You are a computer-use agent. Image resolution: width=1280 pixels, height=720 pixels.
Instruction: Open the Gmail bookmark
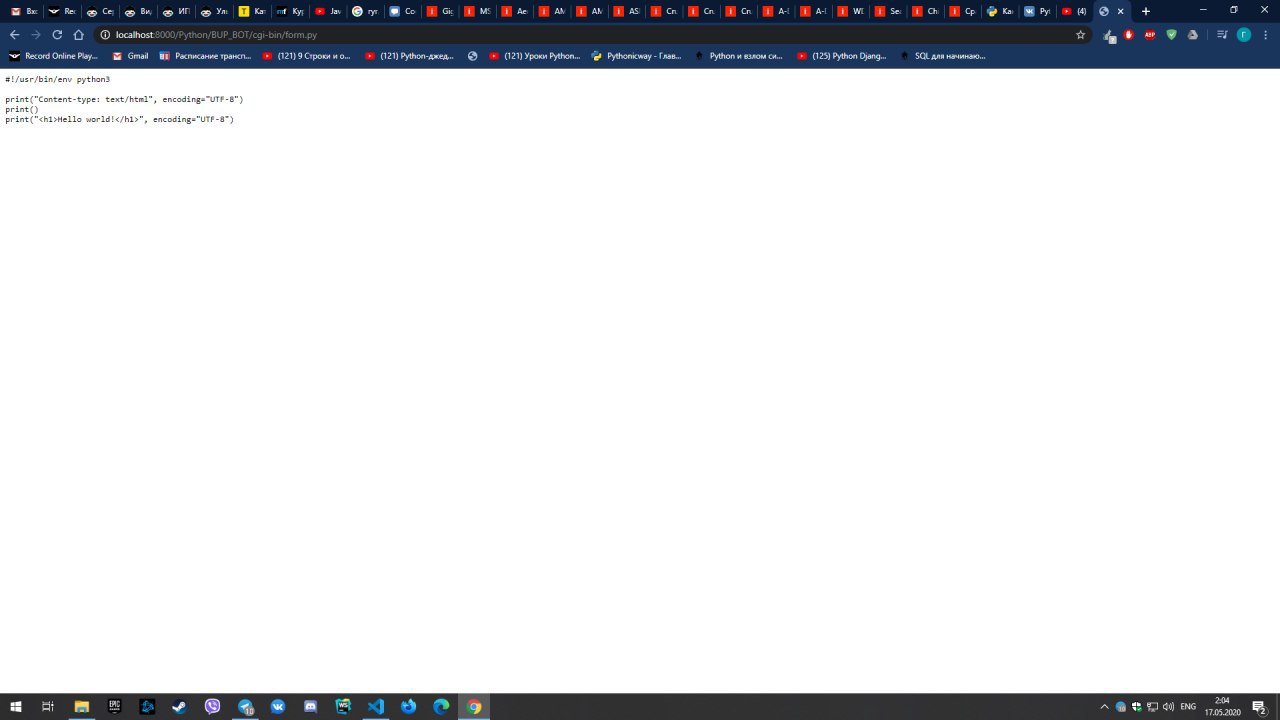[130, 56]
